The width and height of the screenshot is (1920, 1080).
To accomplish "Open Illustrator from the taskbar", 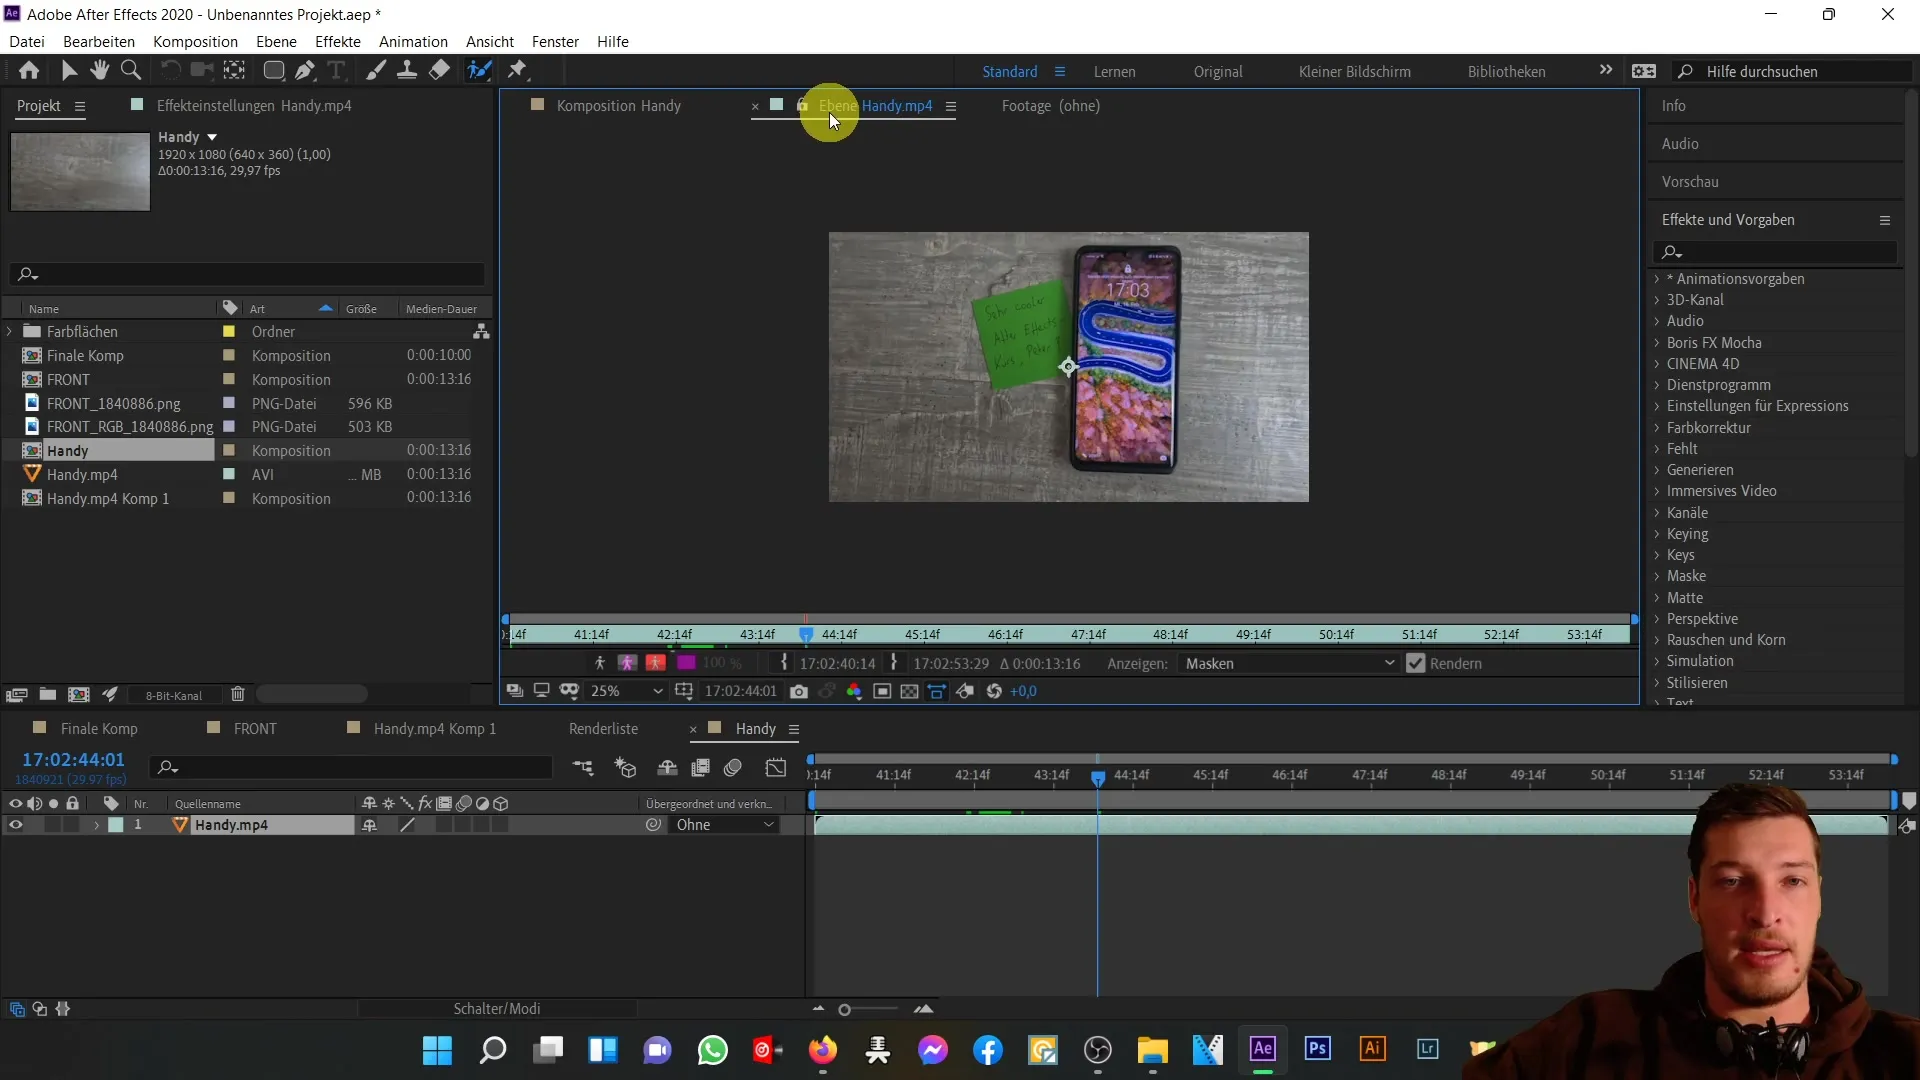I will (1372, 1049).
